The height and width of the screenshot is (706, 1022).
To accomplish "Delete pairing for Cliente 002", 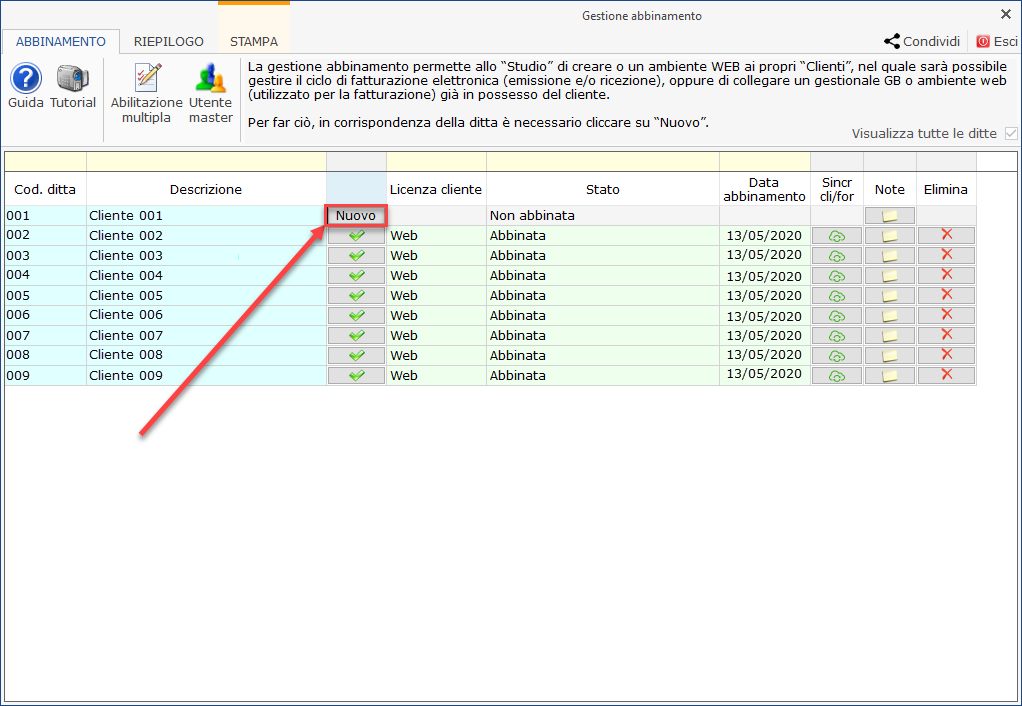I will tap(946, 235).
